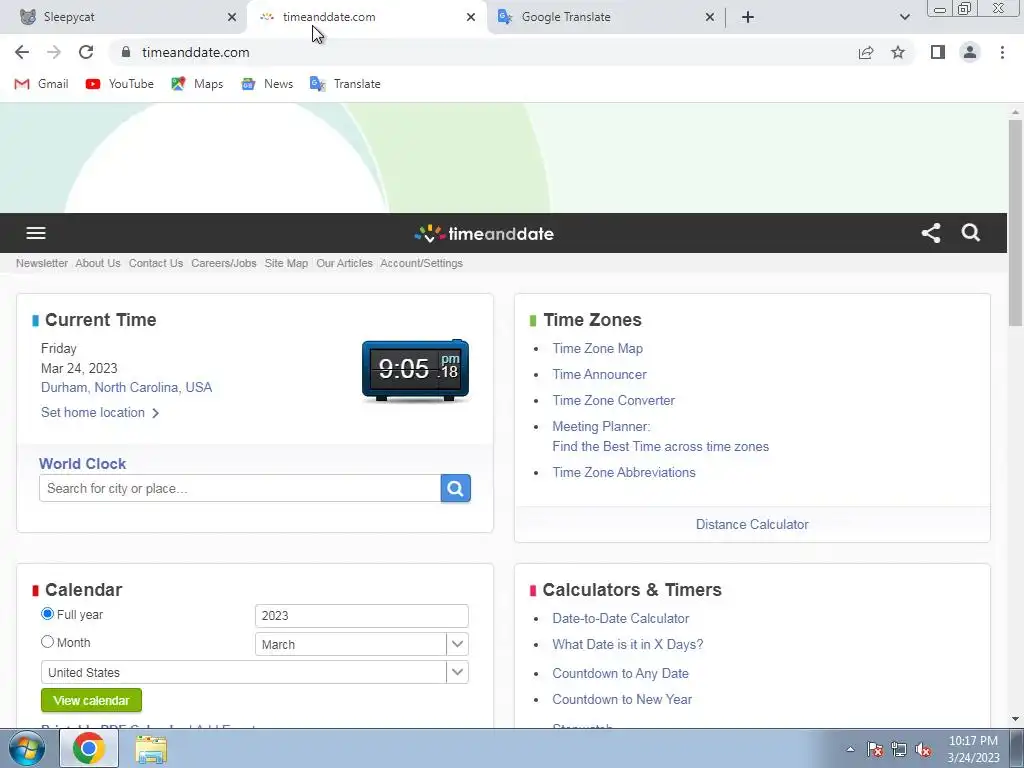This screenshot has width=1024, height=768.
Task: Open What Date is it in X Days link
Action: coord(628,645)
